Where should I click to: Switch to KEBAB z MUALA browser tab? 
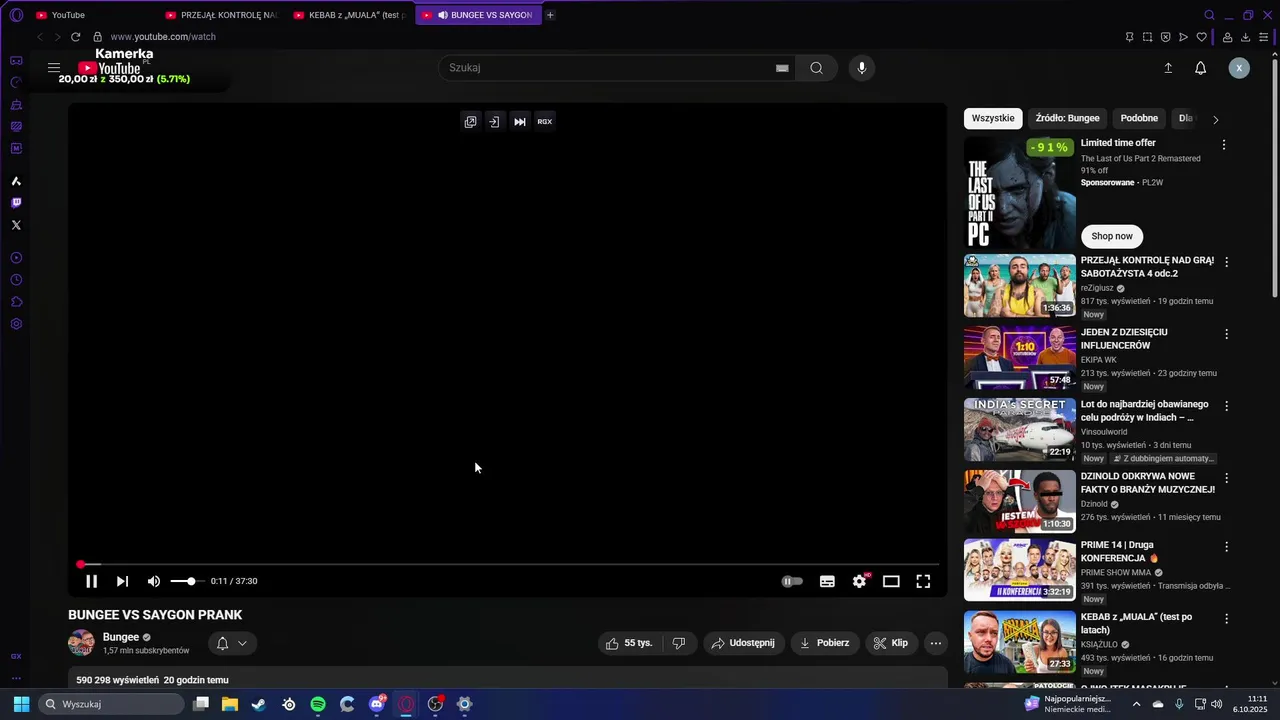pyautogui.click(x=350, y=15)
